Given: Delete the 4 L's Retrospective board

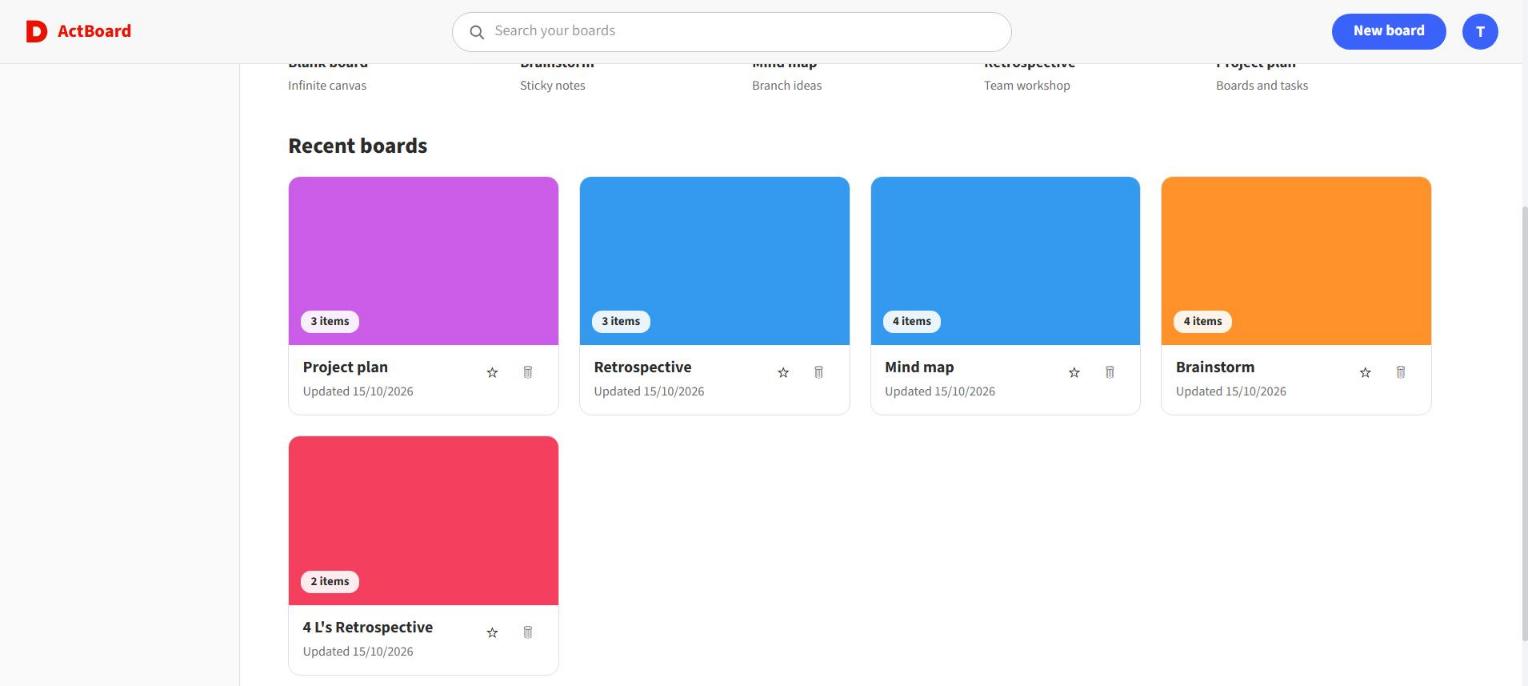Looking at the screenshot, I should [528, 632].
